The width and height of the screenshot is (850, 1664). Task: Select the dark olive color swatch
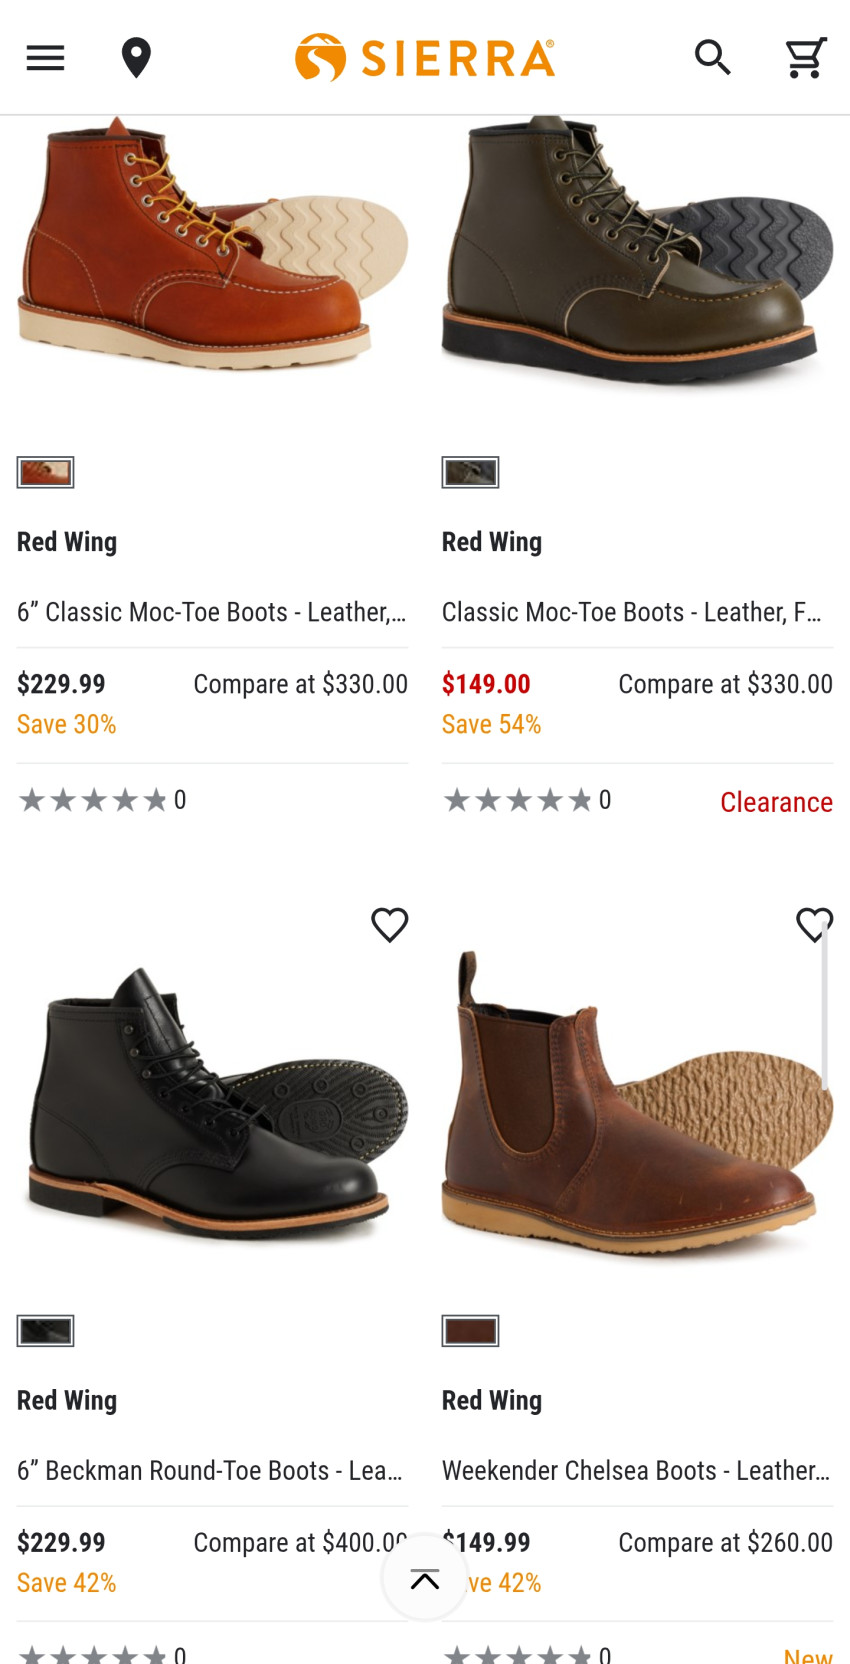tap(470, 472)
